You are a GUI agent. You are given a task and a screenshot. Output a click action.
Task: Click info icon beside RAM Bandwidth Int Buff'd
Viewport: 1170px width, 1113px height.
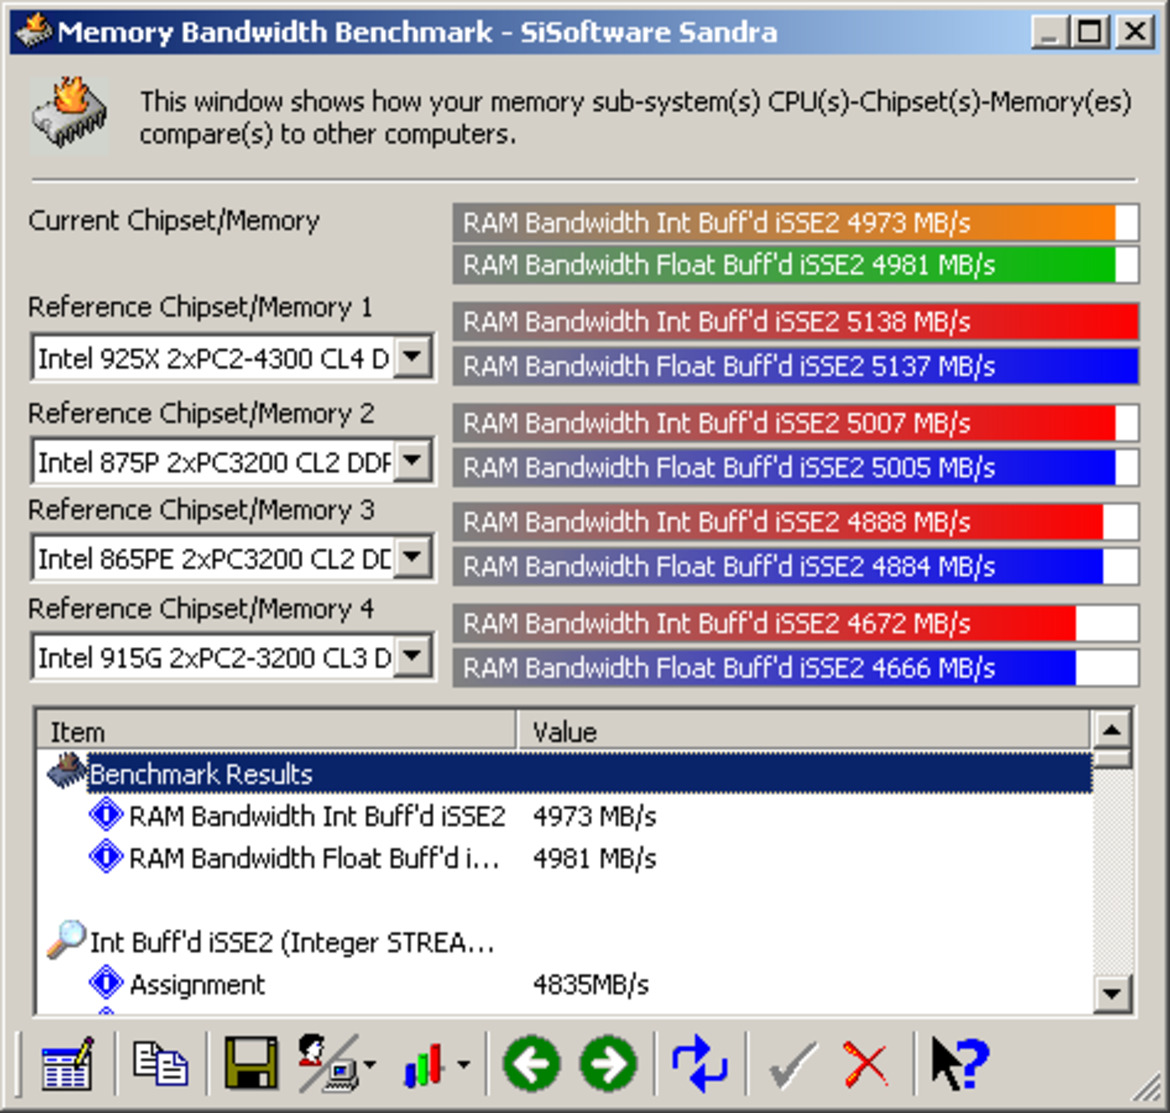pyautogui.click(x=106, y=815)
